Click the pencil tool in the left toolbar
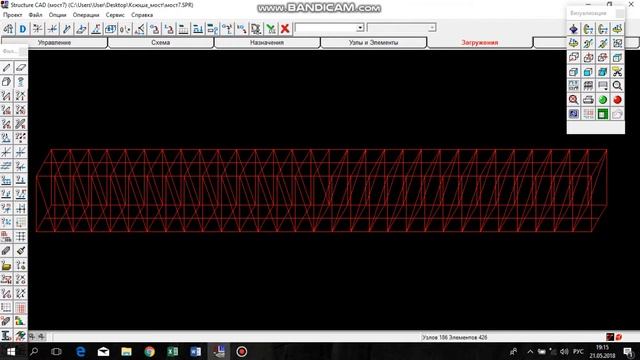Viewport: 640px width, 360px height. point(6,68)
